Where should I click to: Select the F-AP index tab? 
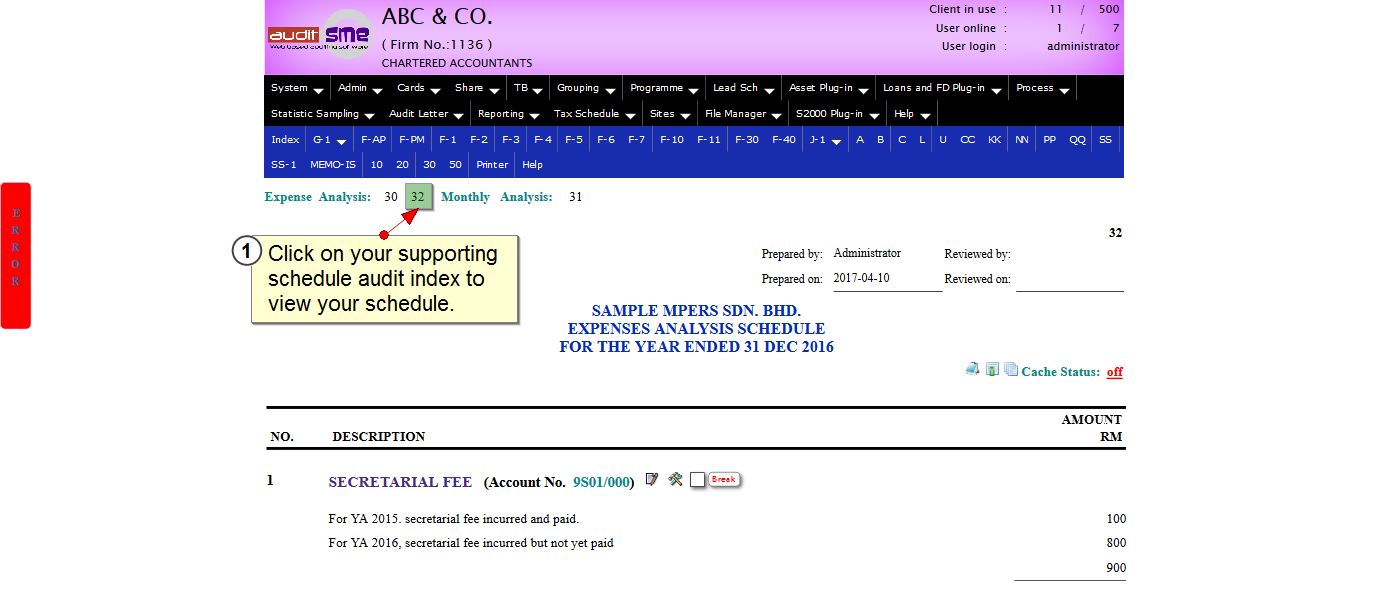pos(373,140)
